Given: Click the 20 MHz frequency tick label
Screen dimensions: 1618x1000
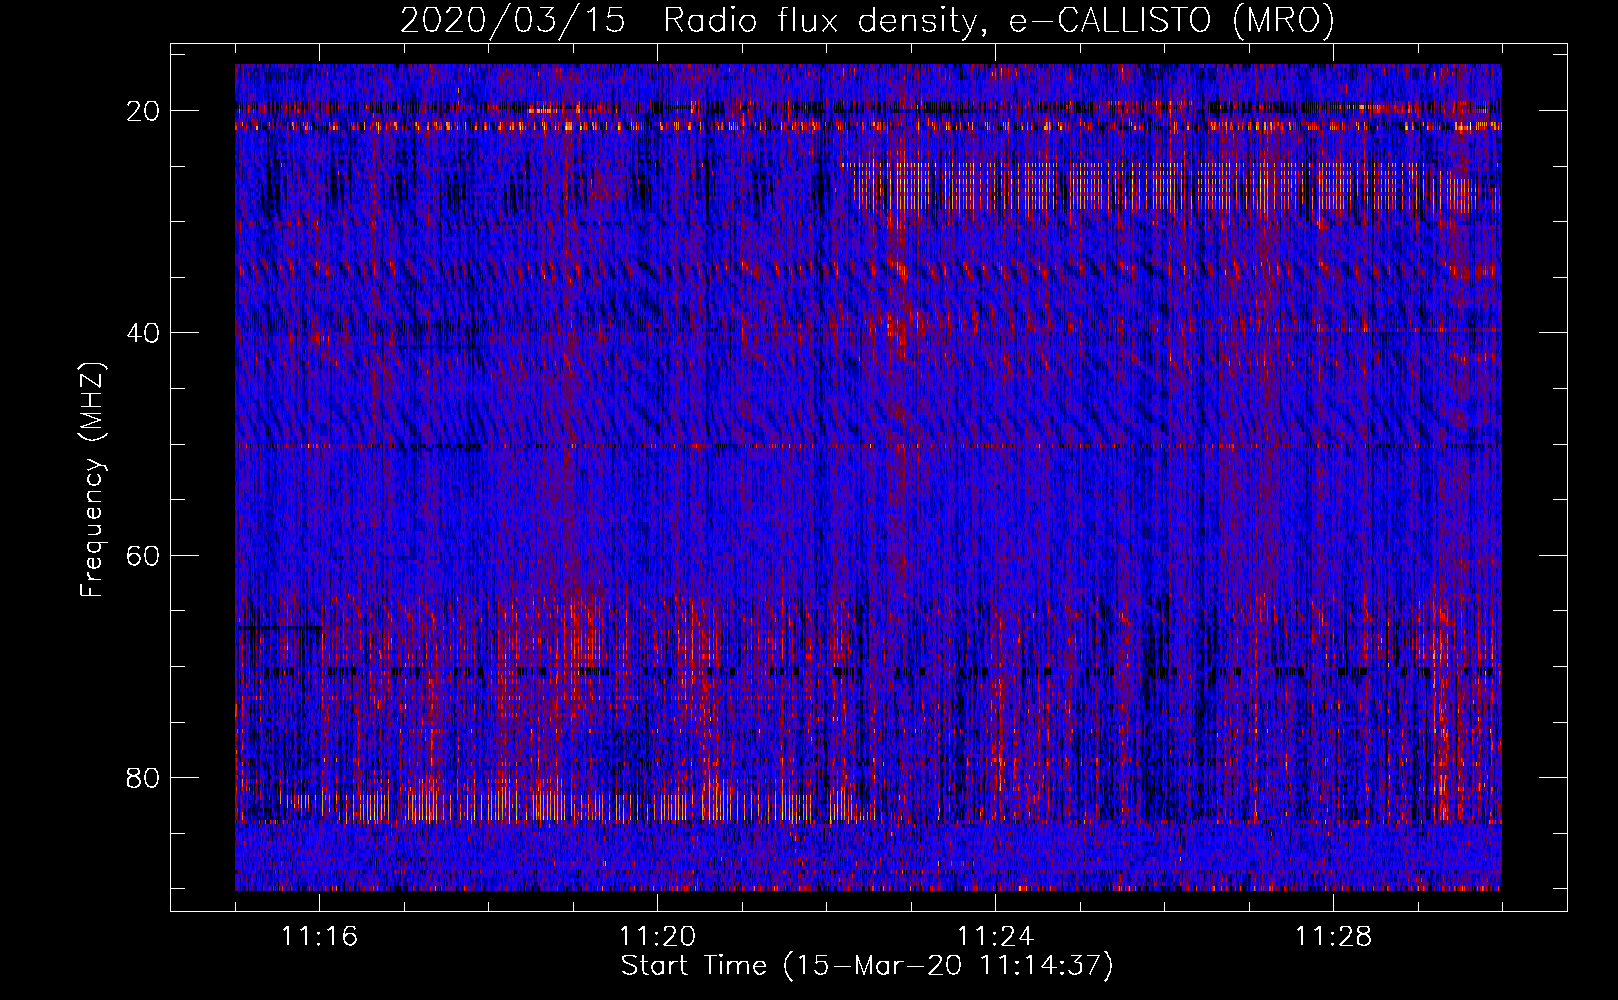Looking at the screenshot, I should click(x=144, y=111).
